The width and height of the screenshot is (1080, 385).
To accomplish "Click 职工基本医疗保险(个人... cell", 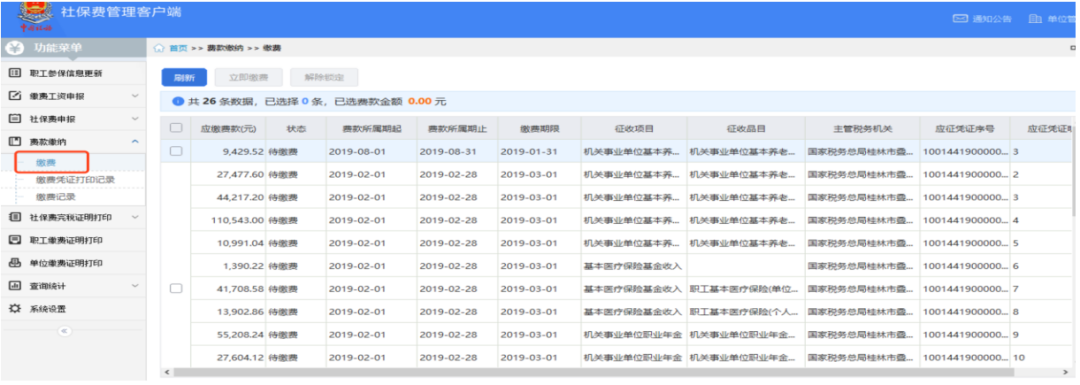I will [x=745, y=312].
